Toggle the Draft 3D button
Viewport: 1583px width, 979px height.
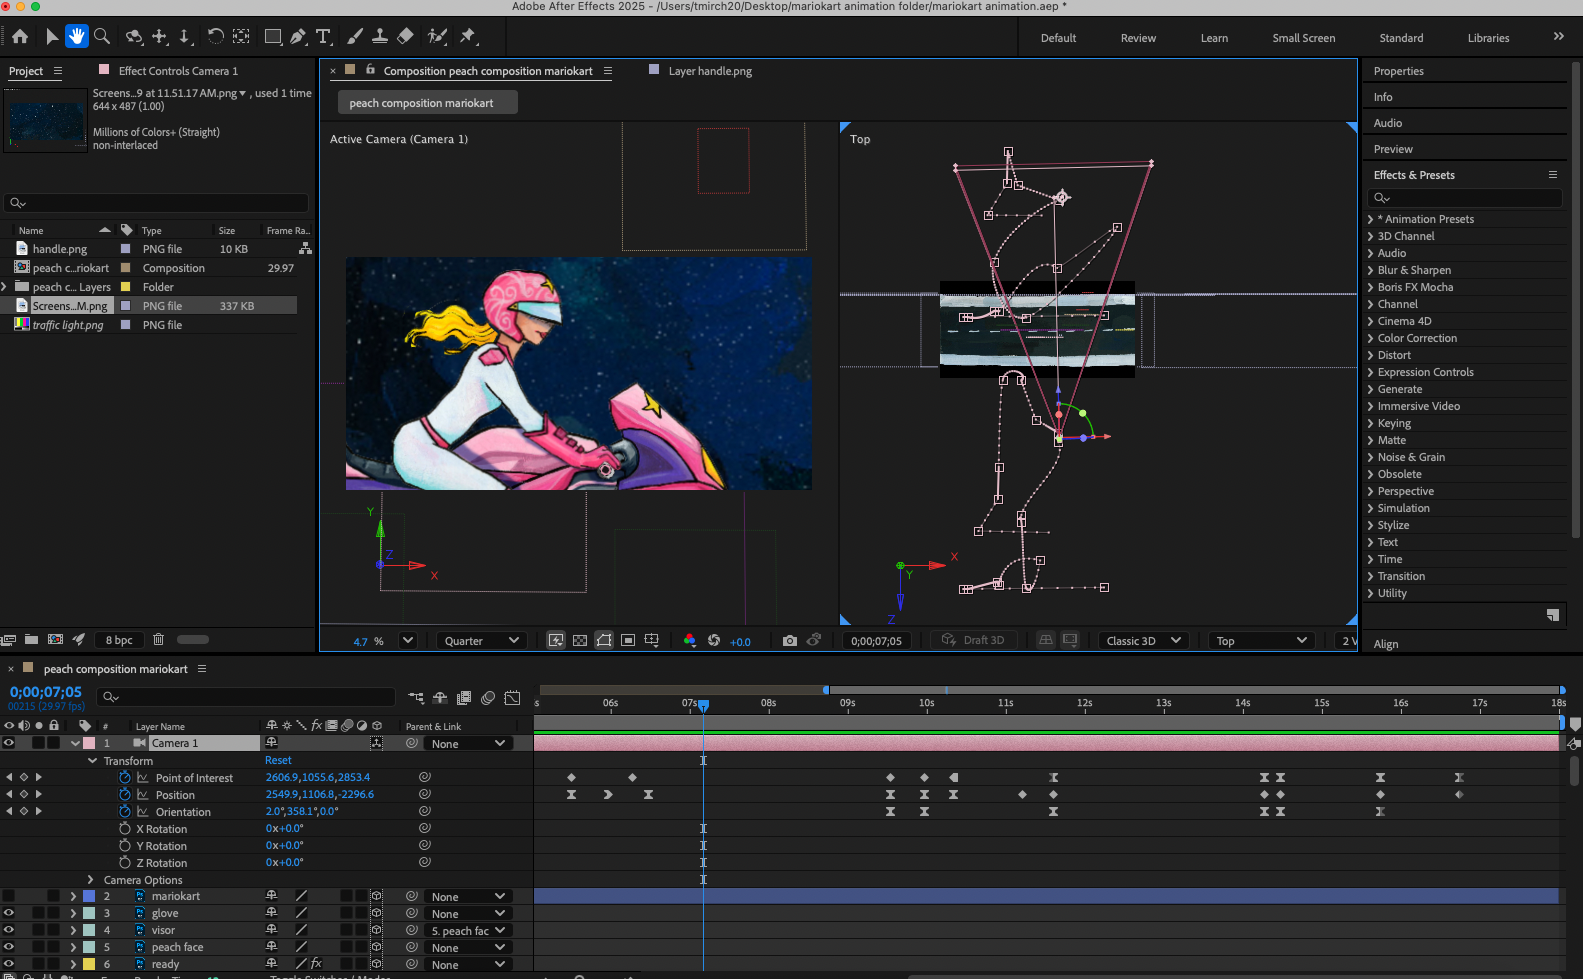point(974,641)
